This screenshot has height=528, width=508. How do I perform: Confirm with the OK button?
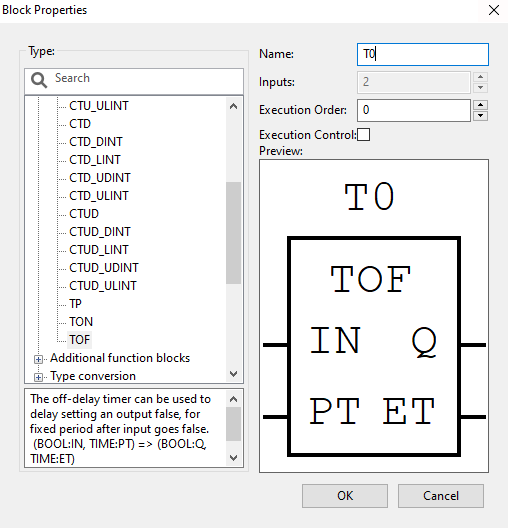[345, 496]
